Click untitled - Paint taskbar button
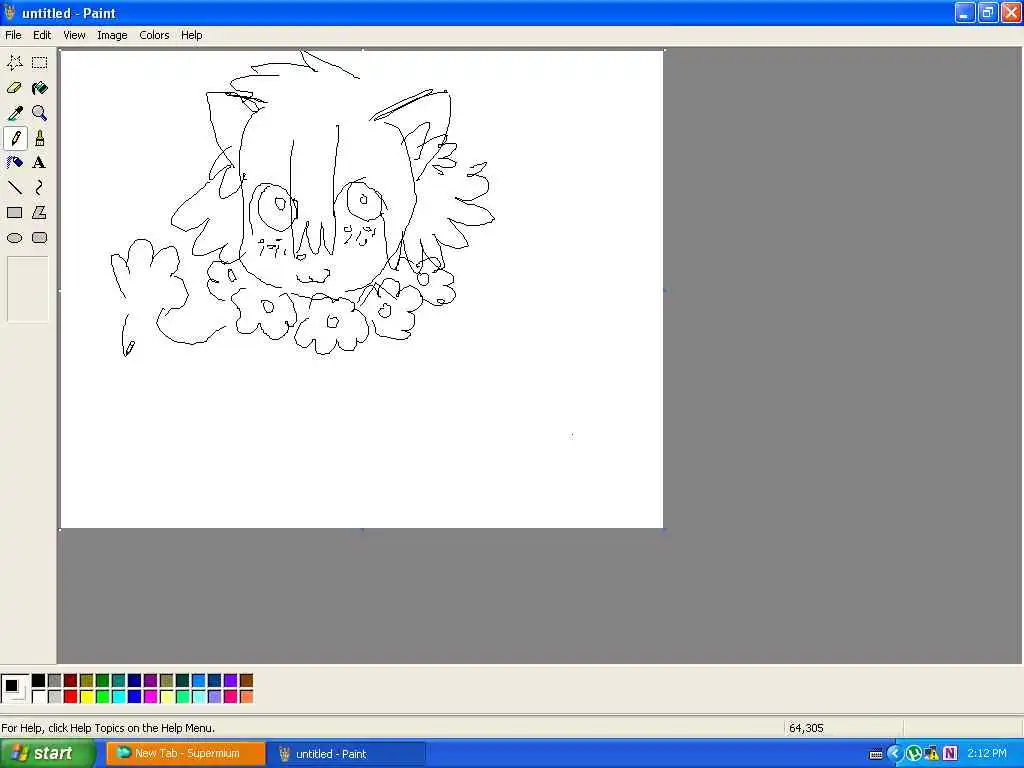The width and height of the screenshot is (1024, 768). tap(347, 754)
